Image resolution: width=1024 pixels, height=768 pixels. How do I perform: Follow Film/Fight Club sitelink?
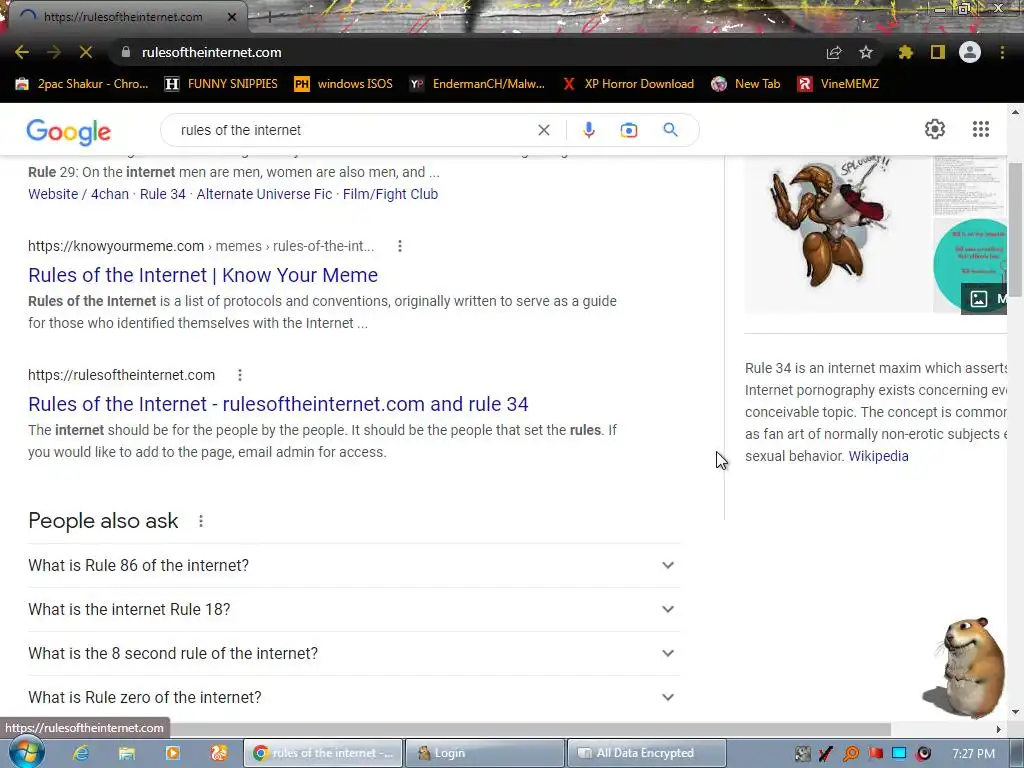[x=391, y=194]
